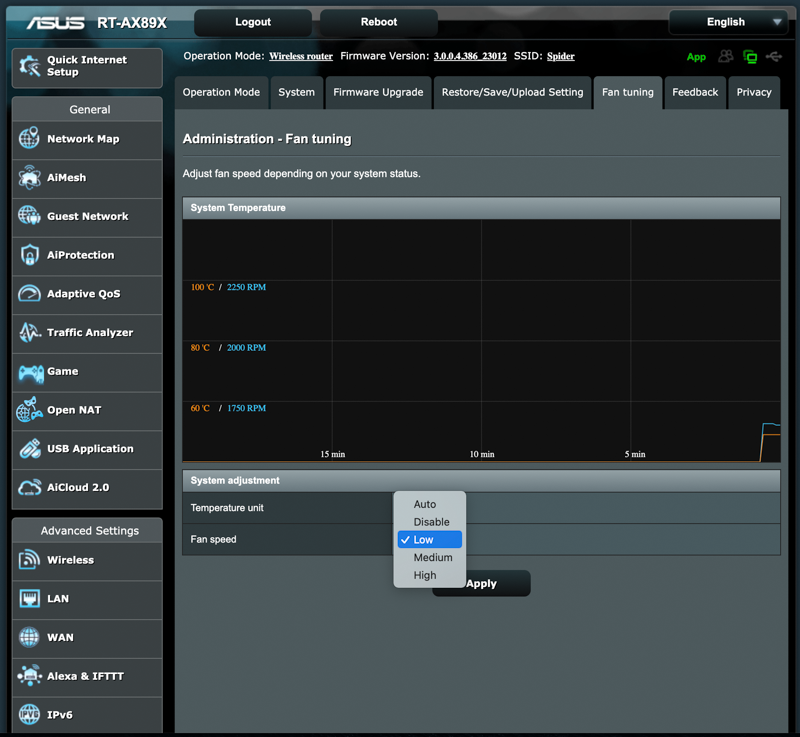Click the green network status icon
The image size is (800, 737).
coord(750,57)
